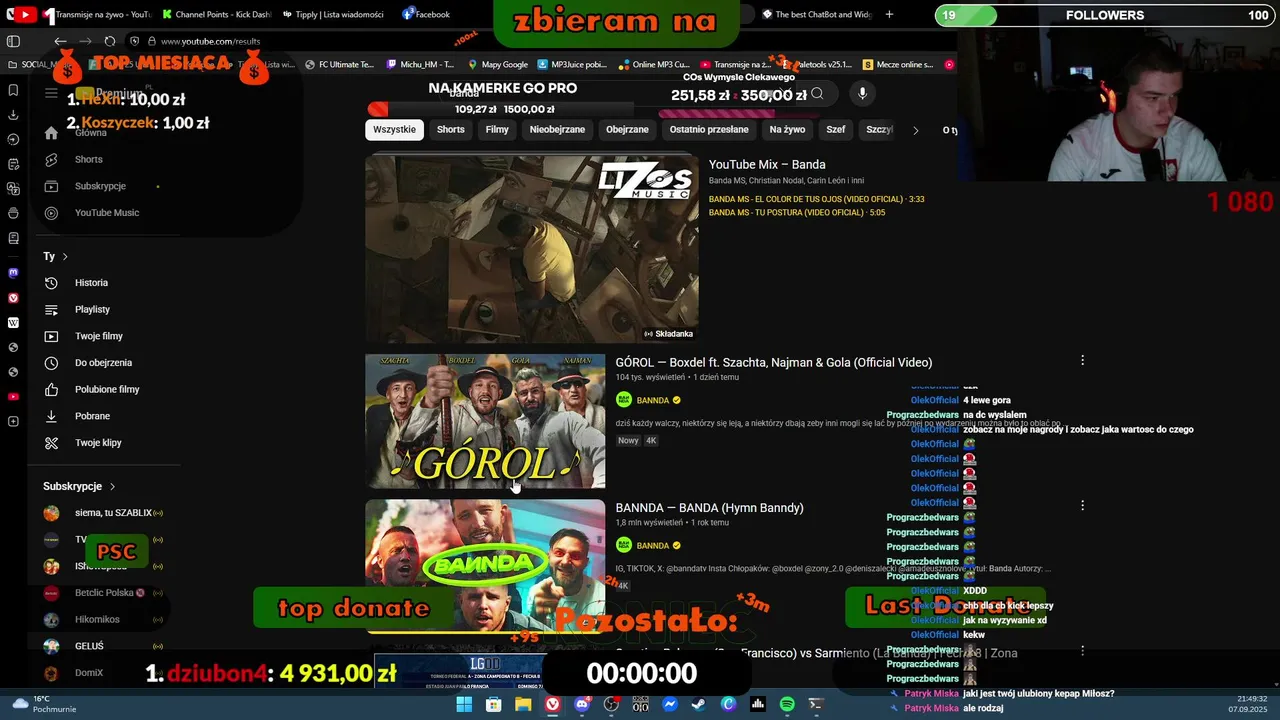Open File Explorer from the taskbar
This screenshot has height=720, width=1280.
click(x=523, y=704)
